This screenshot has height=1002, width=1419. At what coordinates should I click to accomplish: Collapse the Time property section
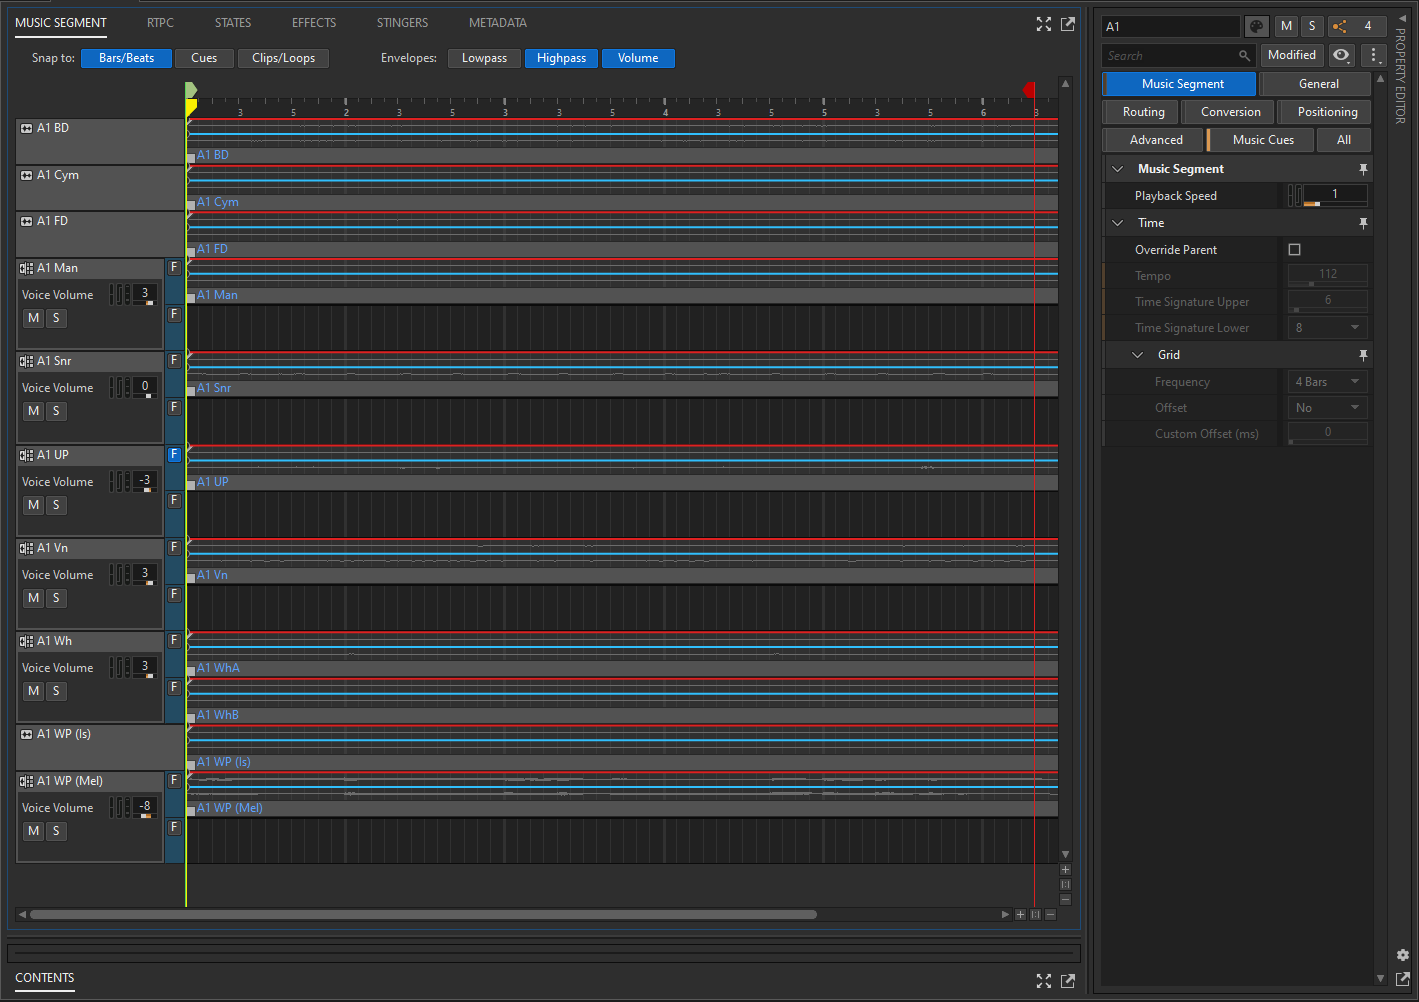tap(1118, 223)
